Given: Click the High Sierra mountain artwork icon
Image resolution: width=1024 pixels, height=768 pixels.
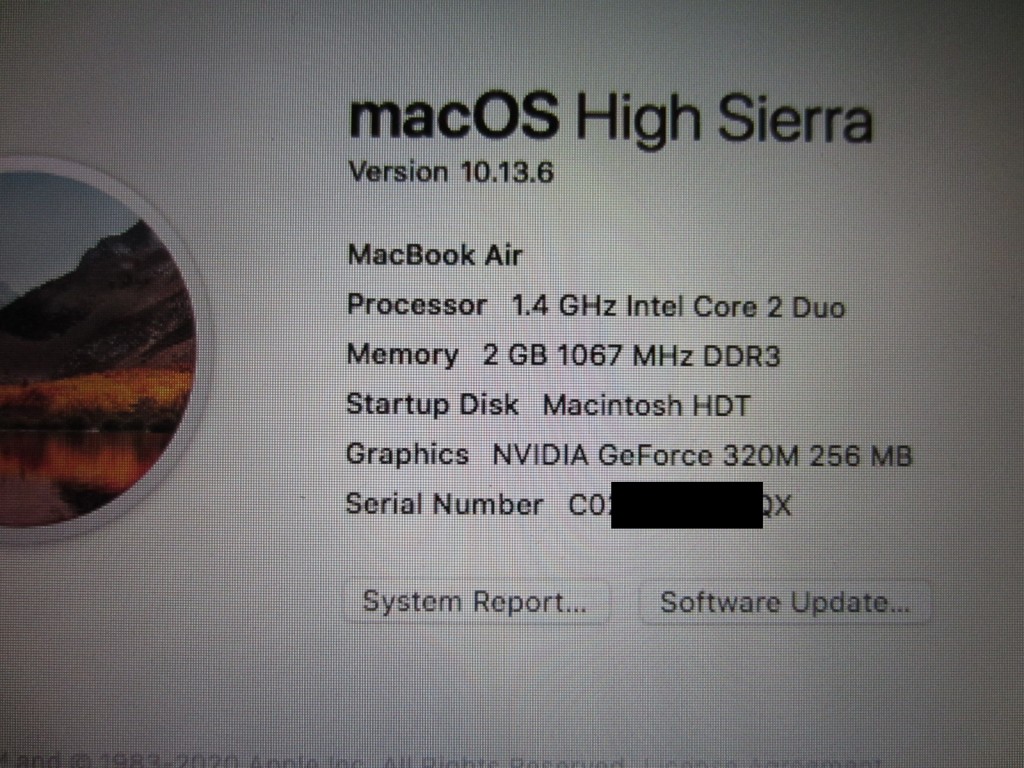Looking at the screenshot, I should click(x=91, y=349).
